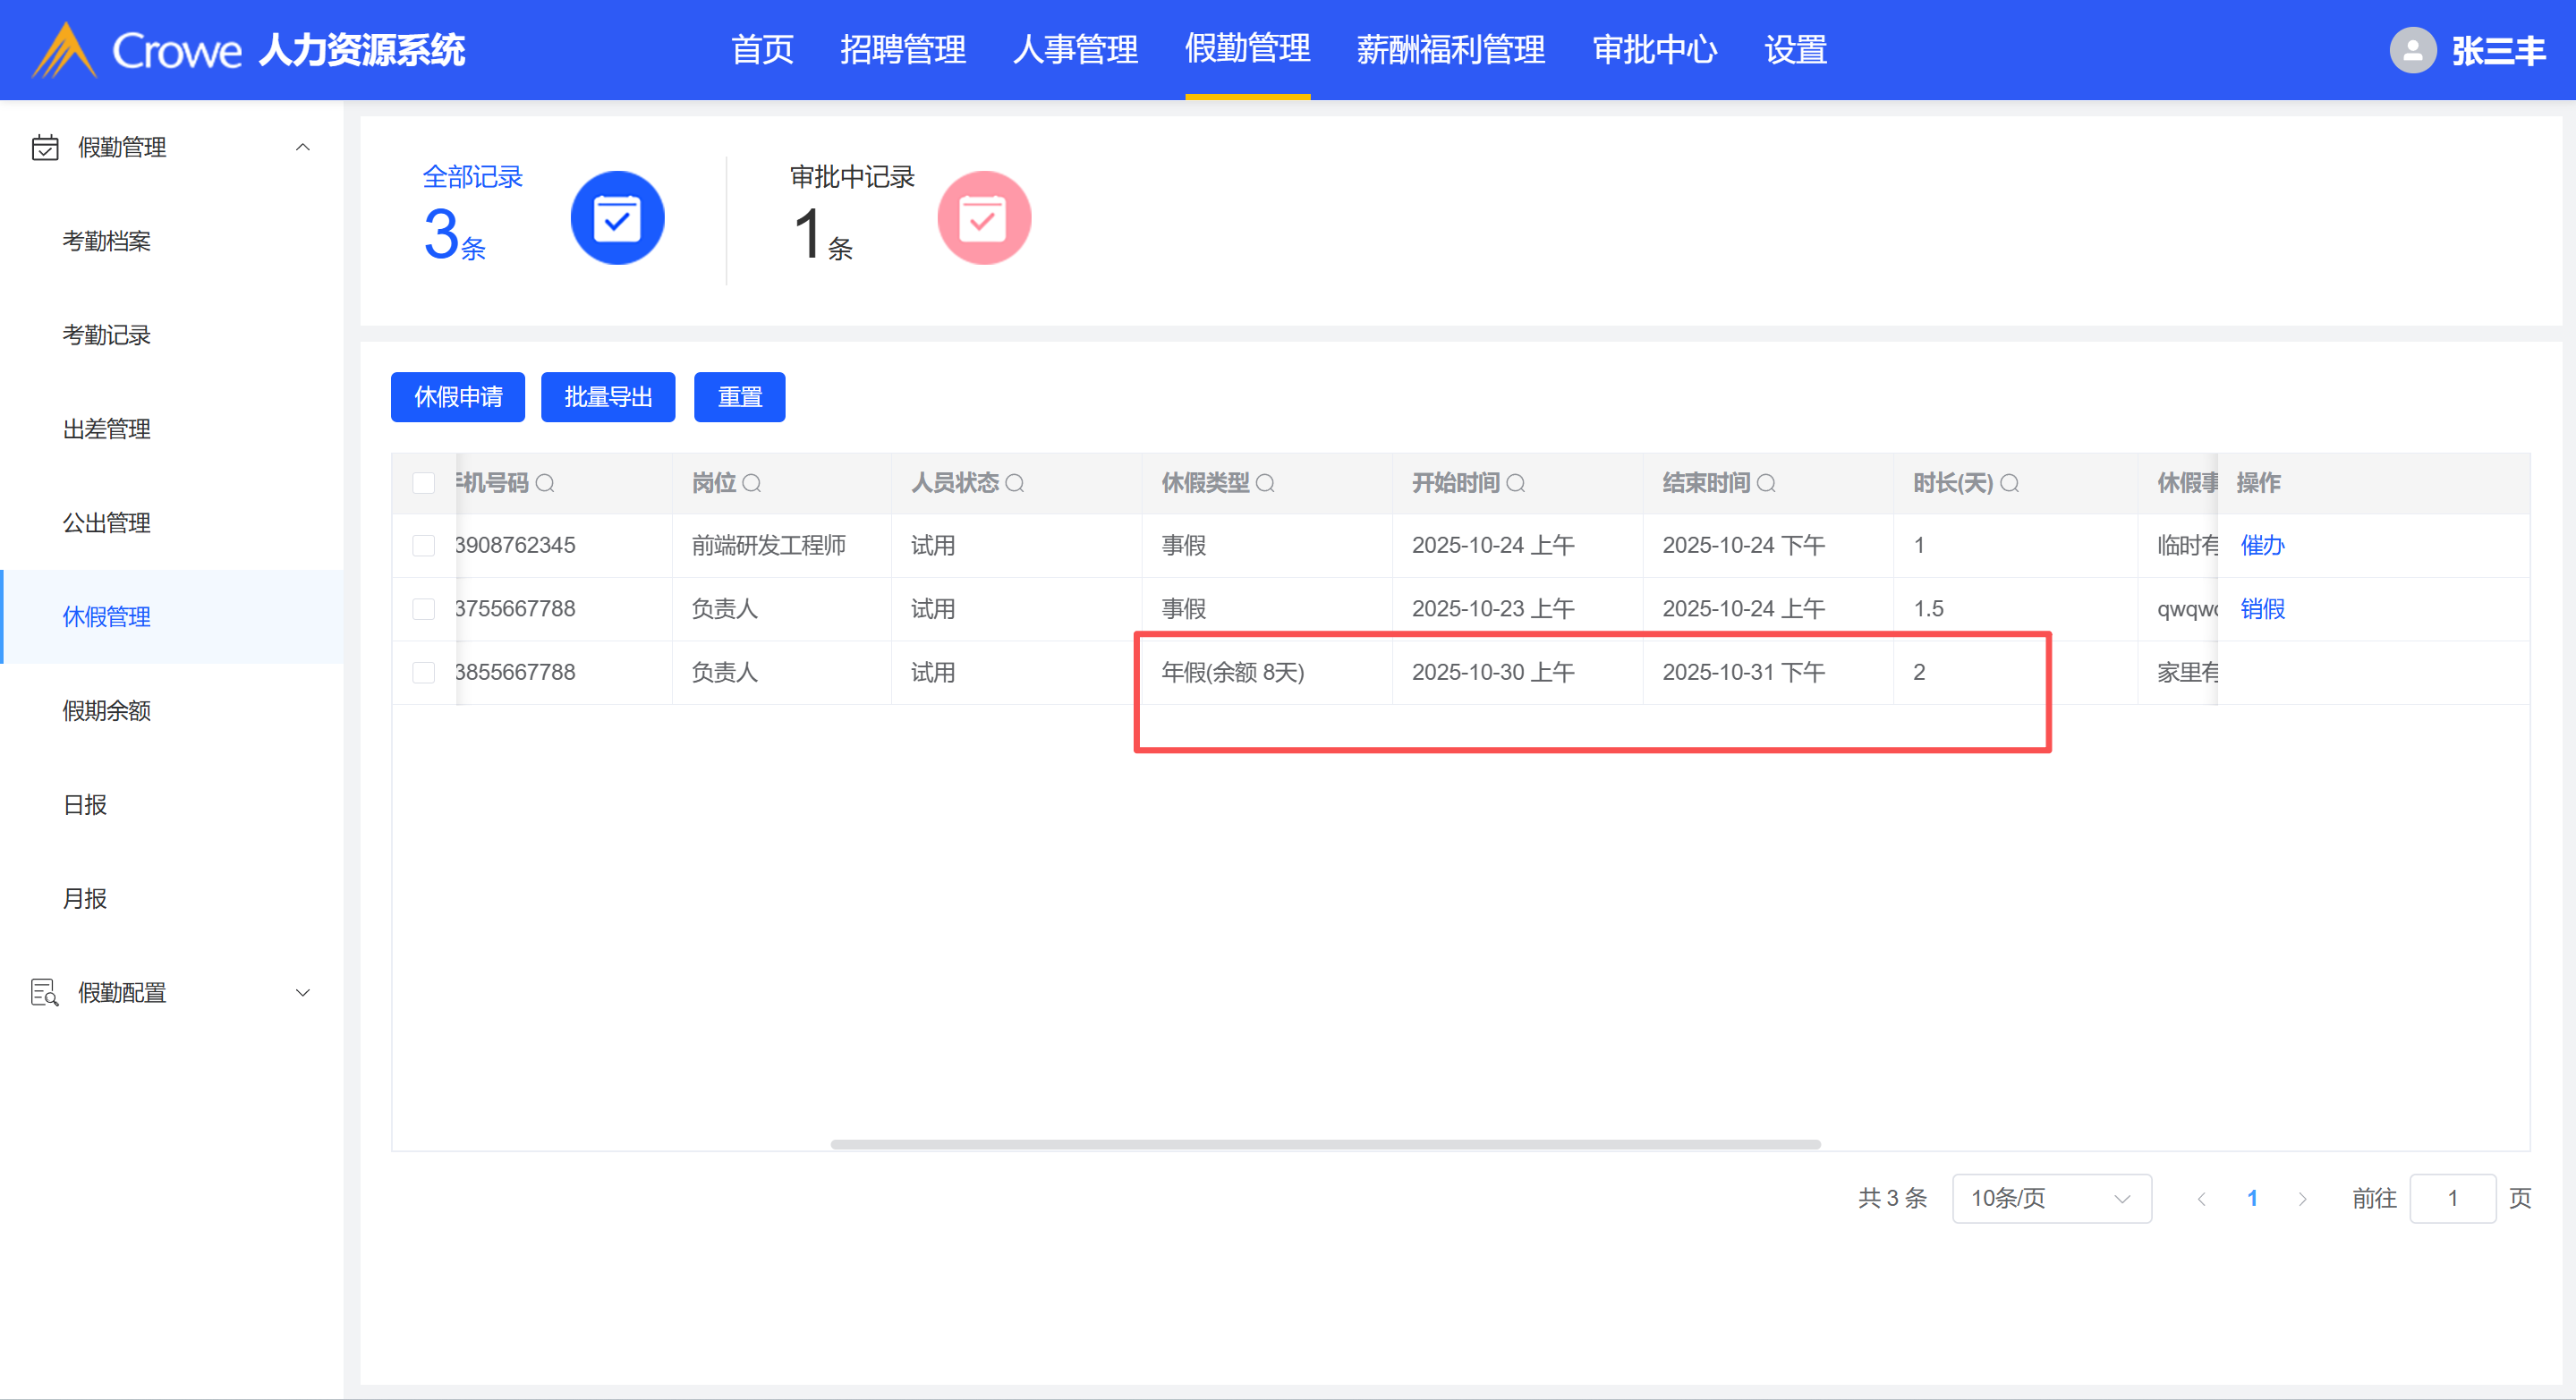2576x1400 pixels.
Task: Click search icon in 时长(天) column header
Action: tap(2009, 484)
